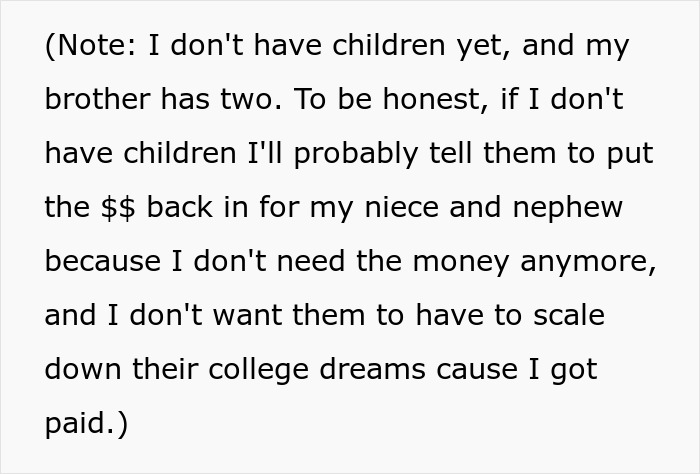Click the word "college" in the text
700x474 pixels.
click(258, 370)
